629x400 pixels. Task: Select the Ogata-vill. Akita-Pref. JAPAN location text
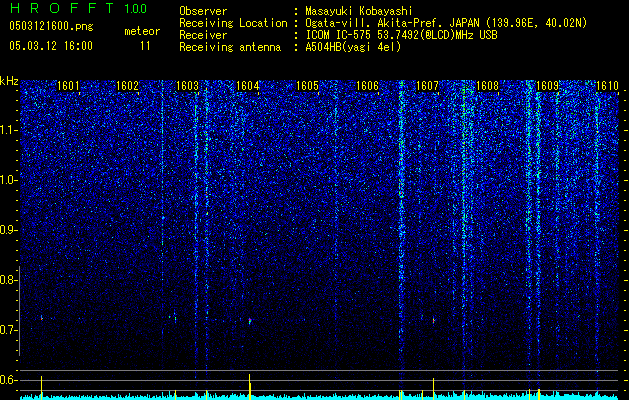pyautogui.click(x=446, y=23)
